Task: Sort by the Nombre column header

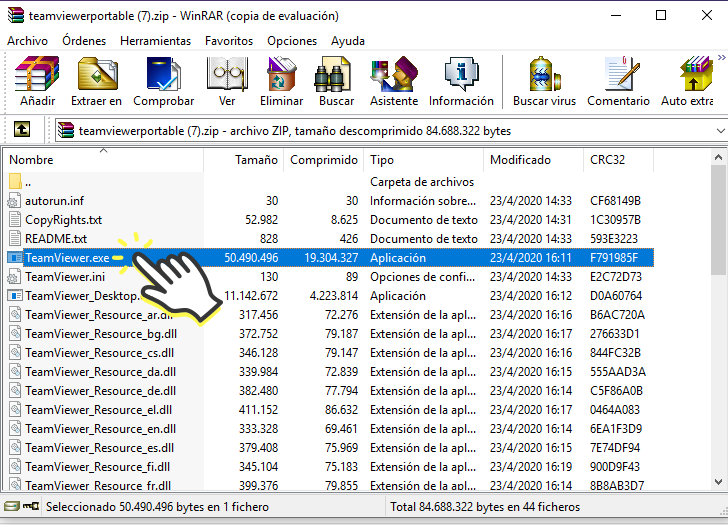Action: pos(103,160)
